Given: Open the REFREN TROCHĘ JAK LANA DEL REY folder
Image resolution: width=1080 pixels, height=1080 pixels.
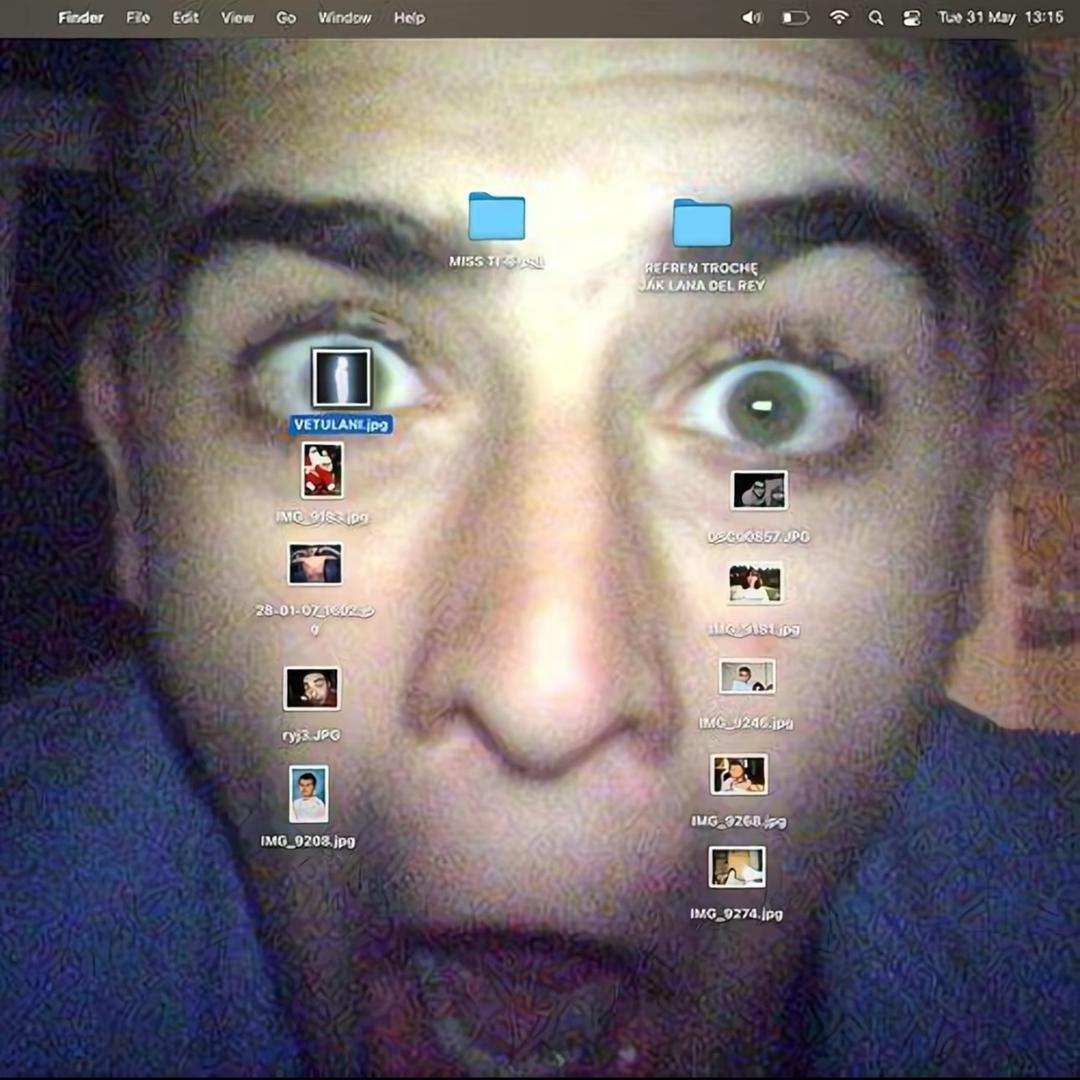Looking at the screenshot, I should (x=702, y=223).
